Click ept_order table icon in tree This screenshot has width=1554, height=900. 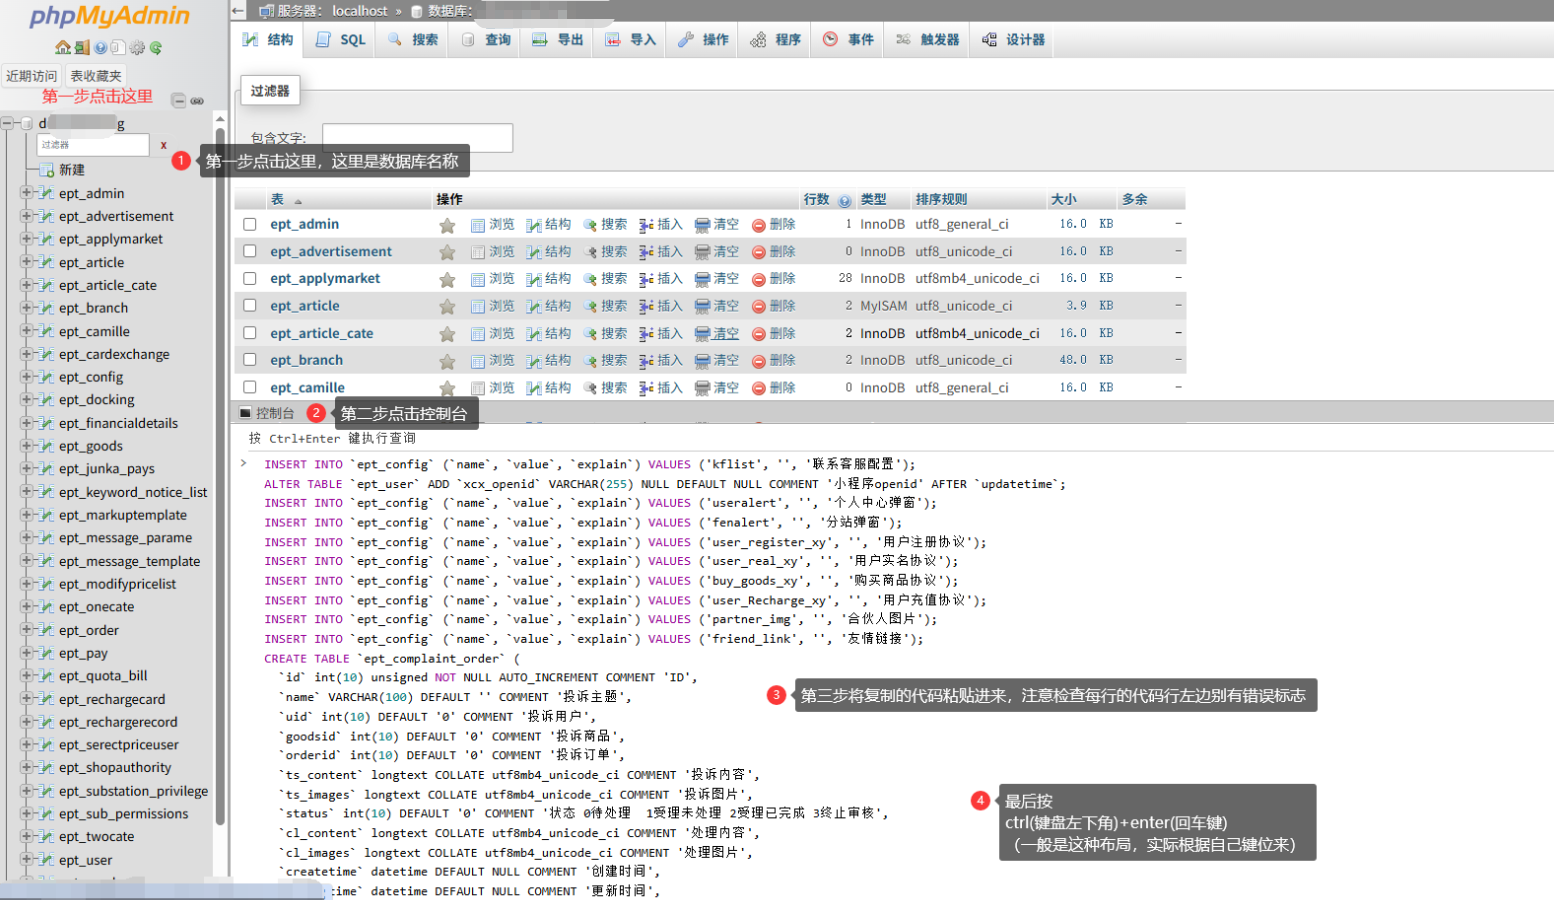[x=45, y=630]
